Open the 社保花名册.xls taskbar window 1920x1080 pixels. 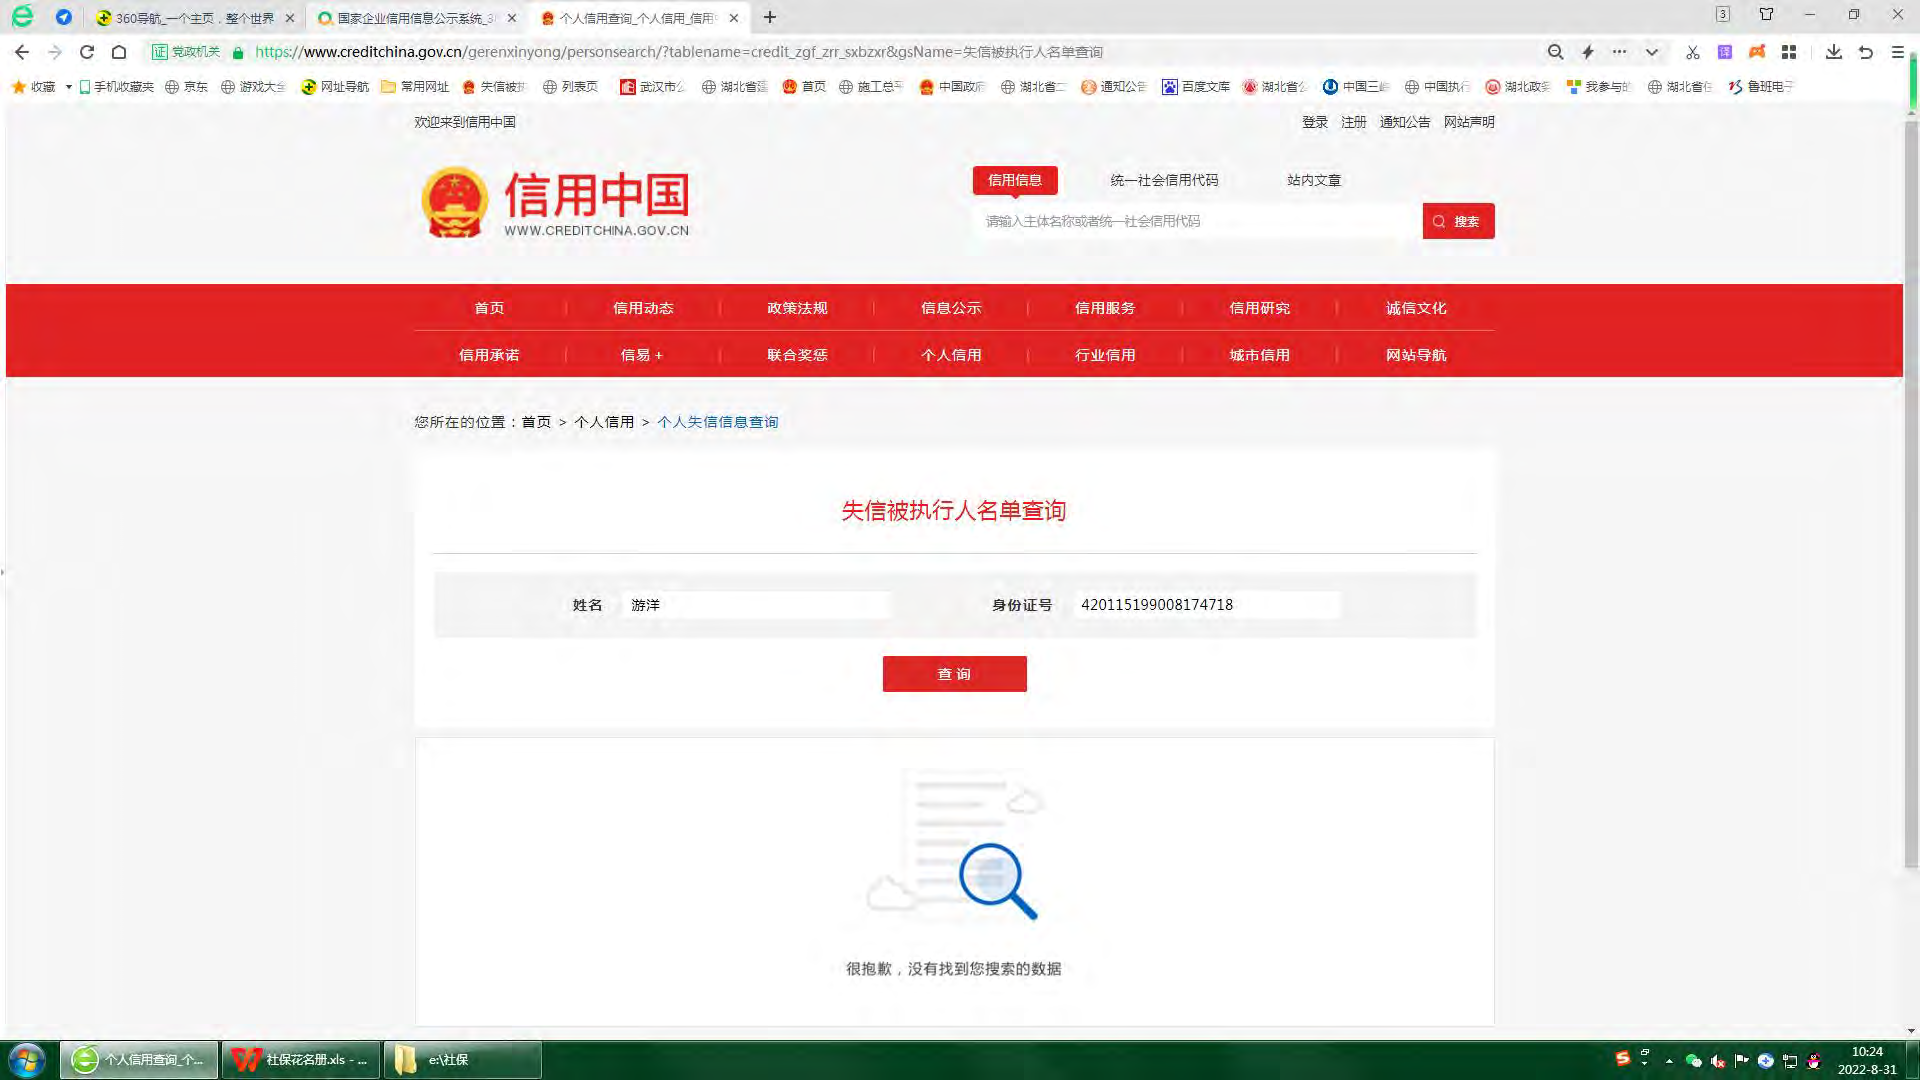[301, 1060]
